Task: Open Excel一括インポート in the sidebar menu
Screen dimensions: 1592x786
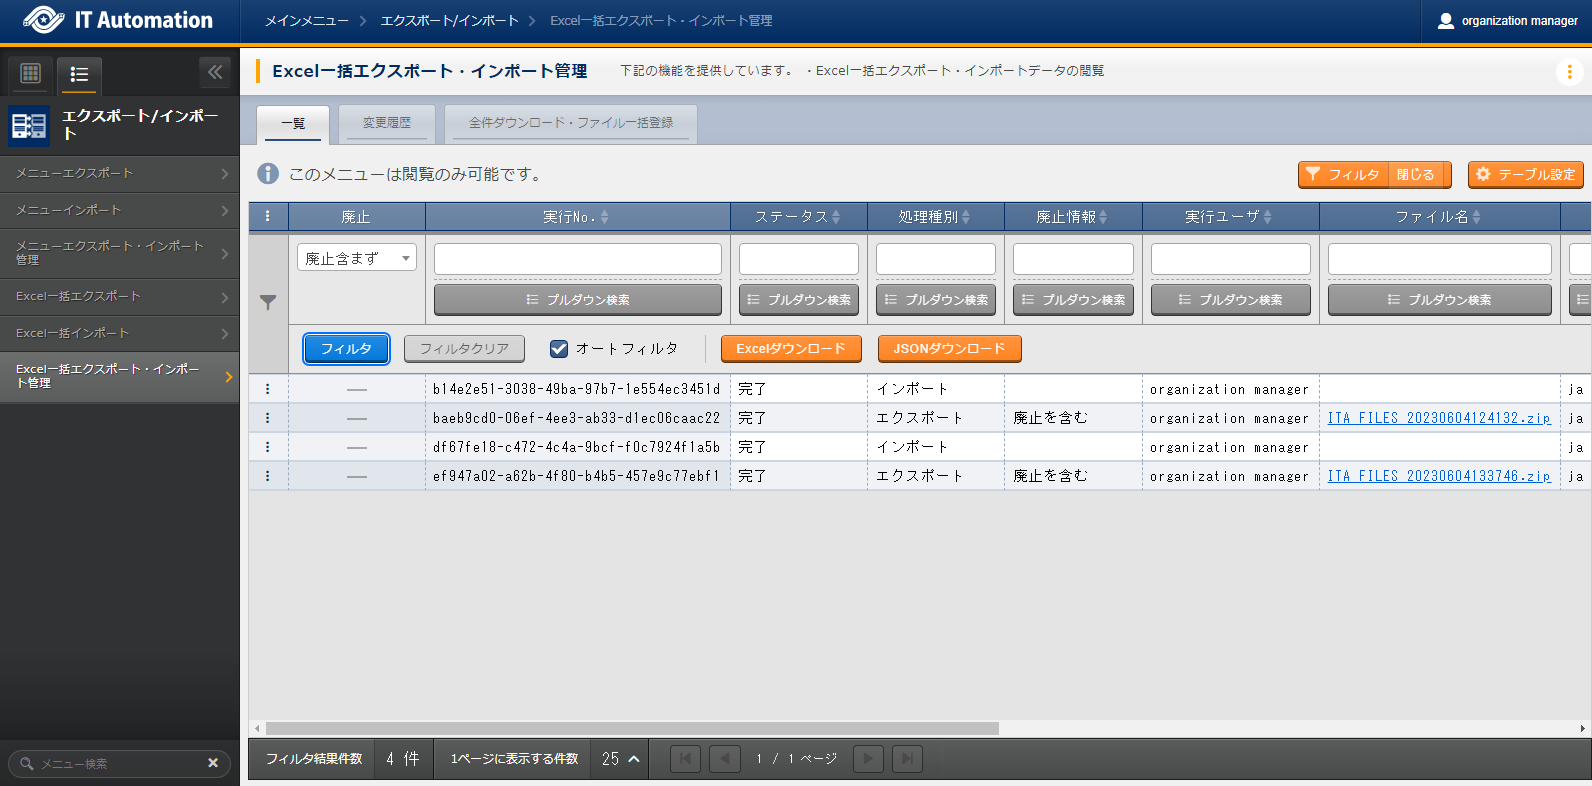Action: (x=119, y=333)
